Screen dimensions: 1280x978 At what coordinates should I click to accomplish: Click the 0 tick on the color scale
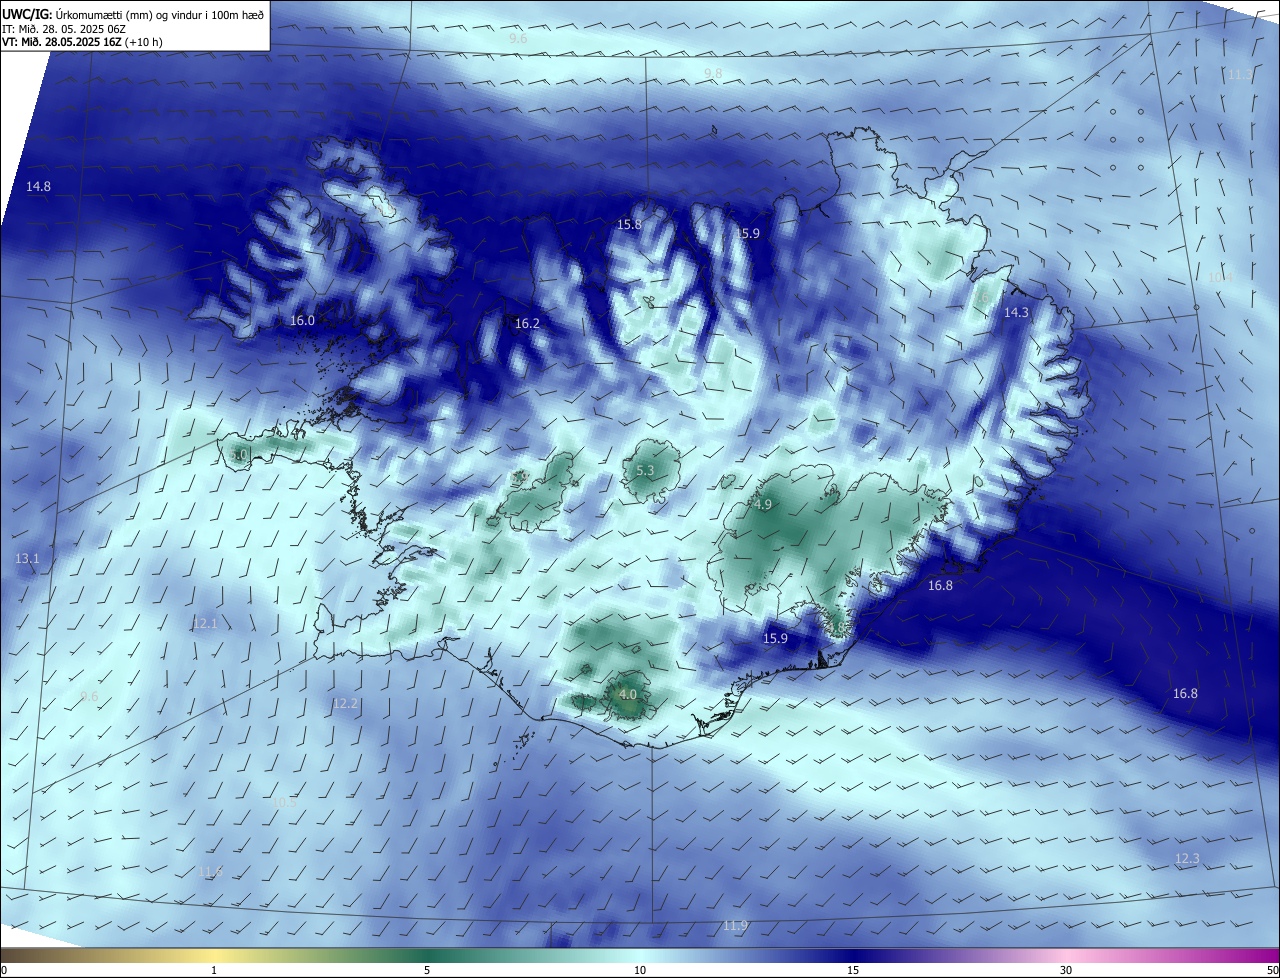pos(4,971)
